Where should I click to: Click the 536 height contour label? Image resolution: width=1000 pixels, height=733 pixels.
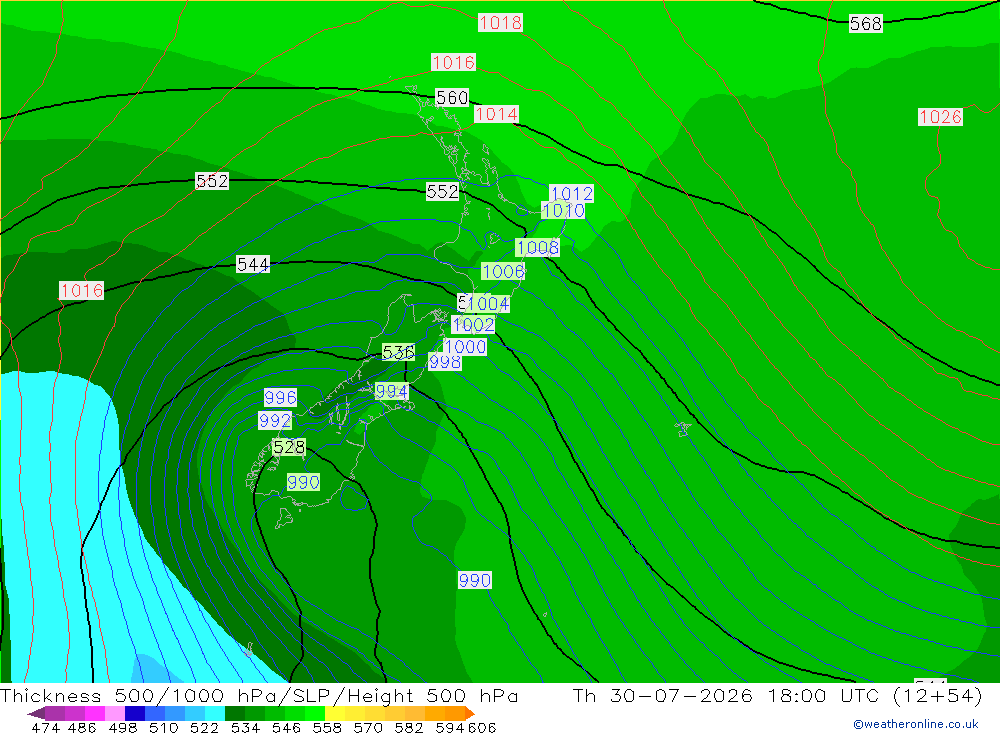click(x=398, y=352)
